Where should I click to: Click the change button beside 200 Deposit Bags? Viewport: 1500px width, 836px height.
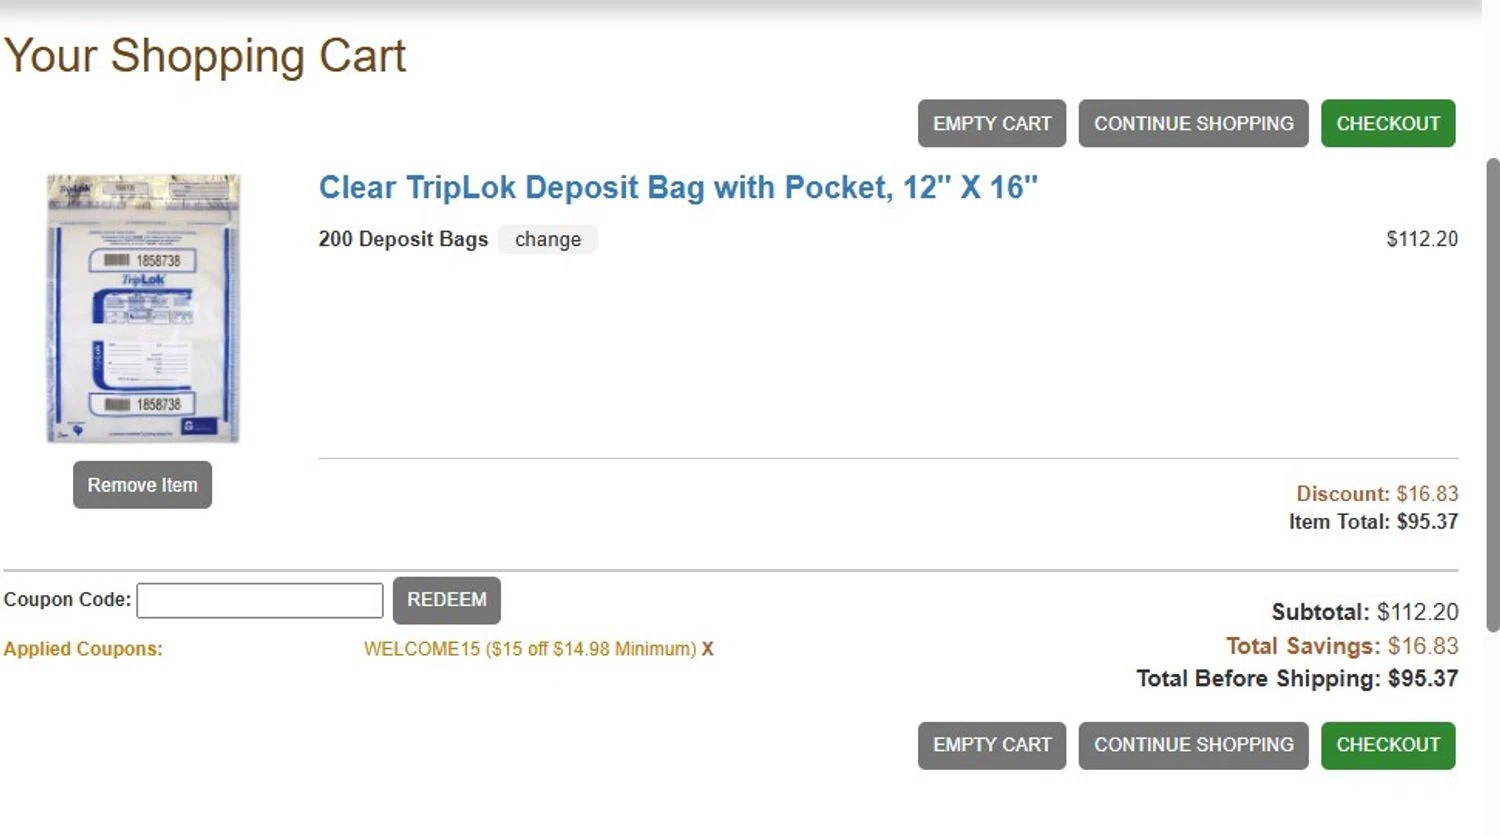point(547,240)
